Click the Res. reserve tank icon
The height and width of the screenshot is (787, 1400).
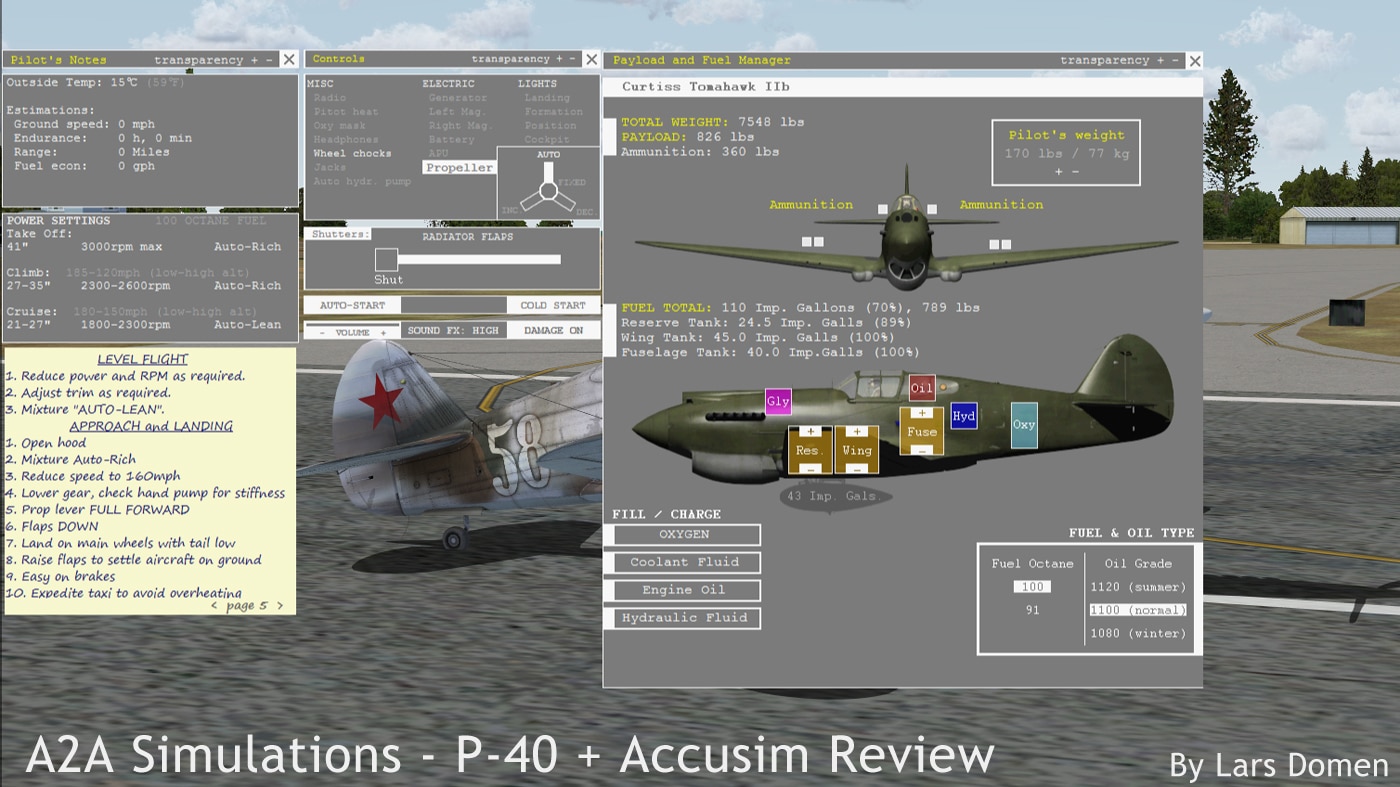click(809, 450)
